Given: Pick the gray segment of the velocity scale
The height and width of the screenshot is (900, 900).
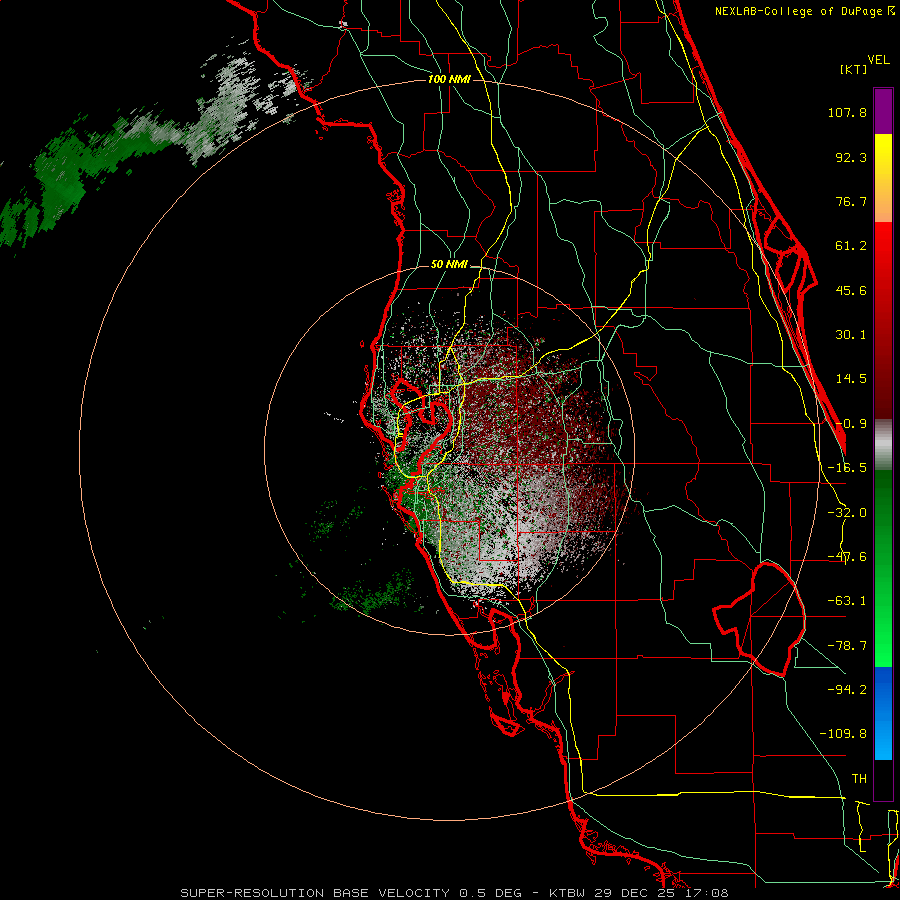Looking at the screenshot, I should coord(883,445).
